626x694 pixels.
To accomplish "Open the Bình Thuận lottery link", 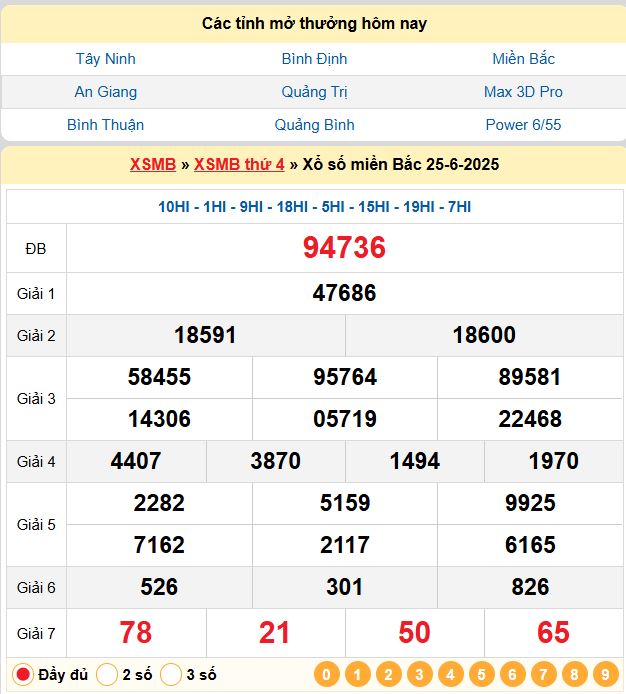I will click(105, 125).
